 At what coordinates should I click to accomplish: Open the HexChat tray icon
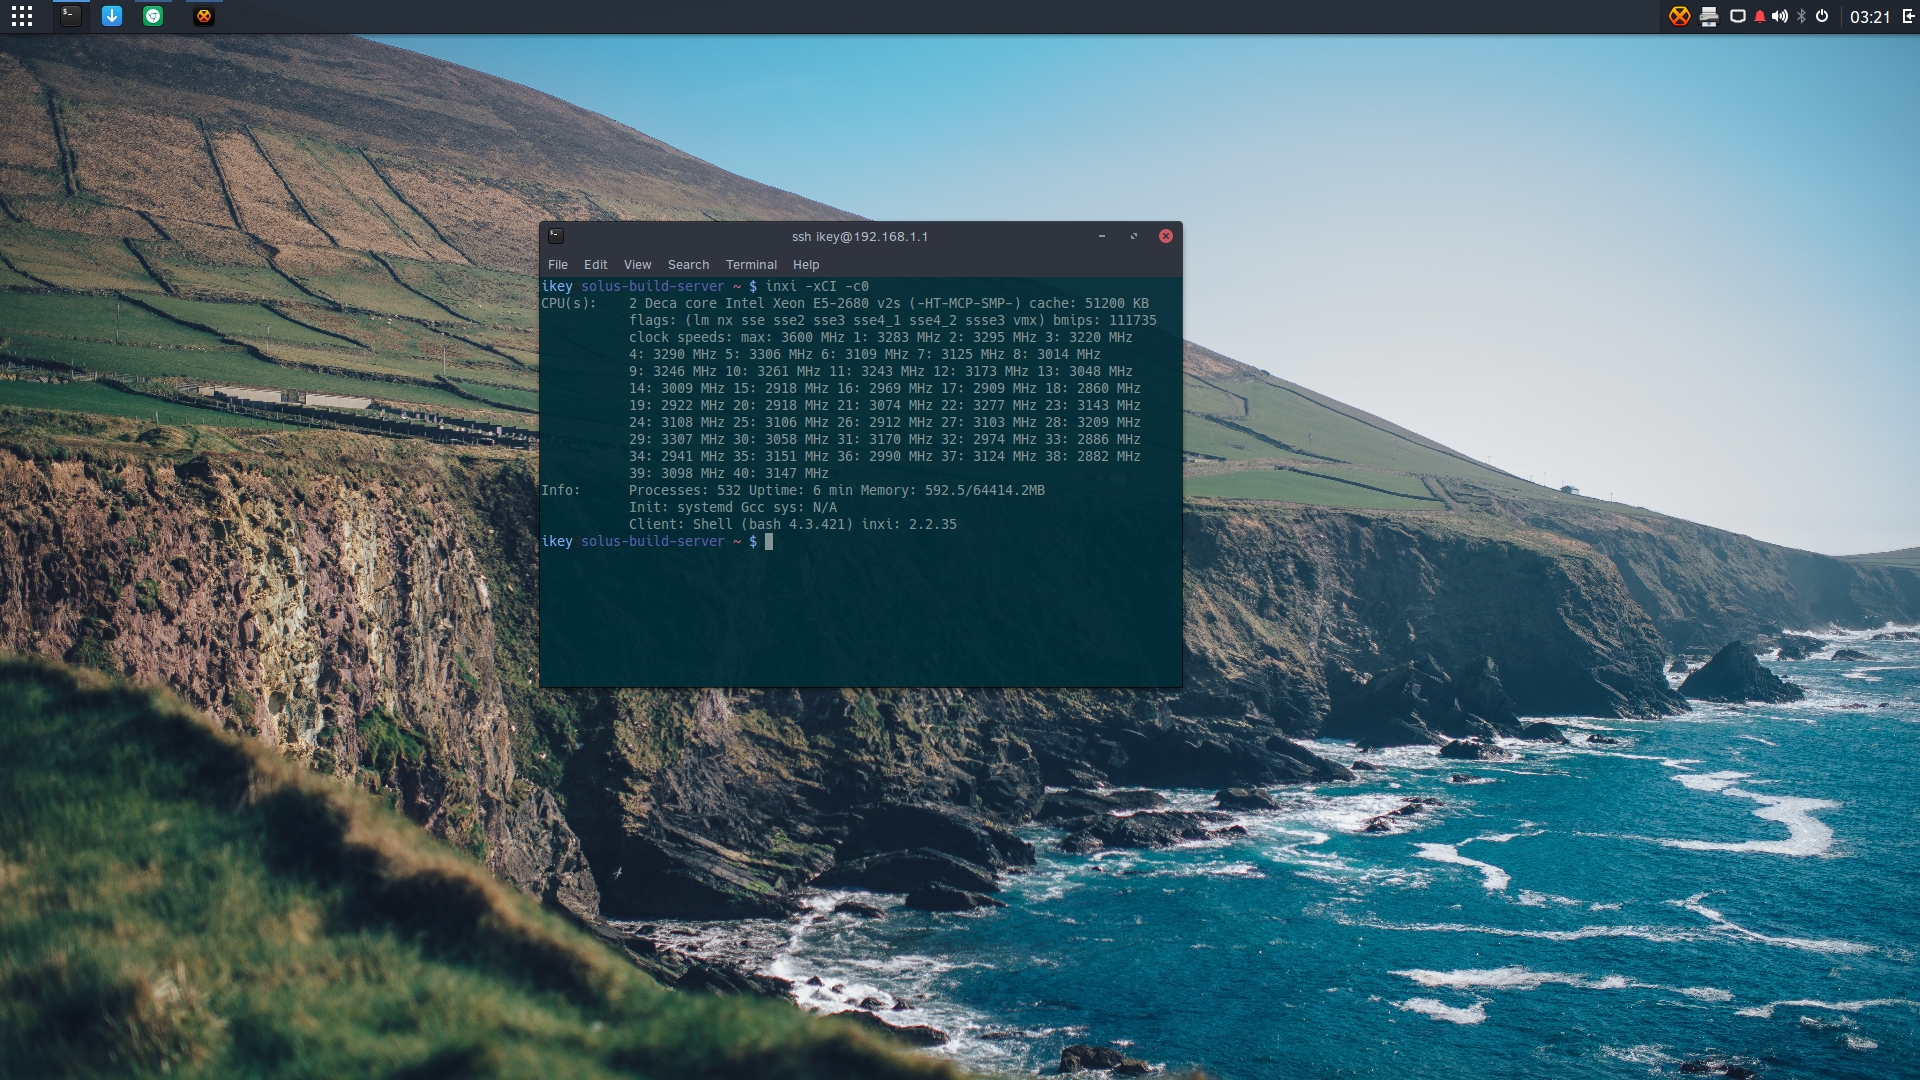(1680, 16)
